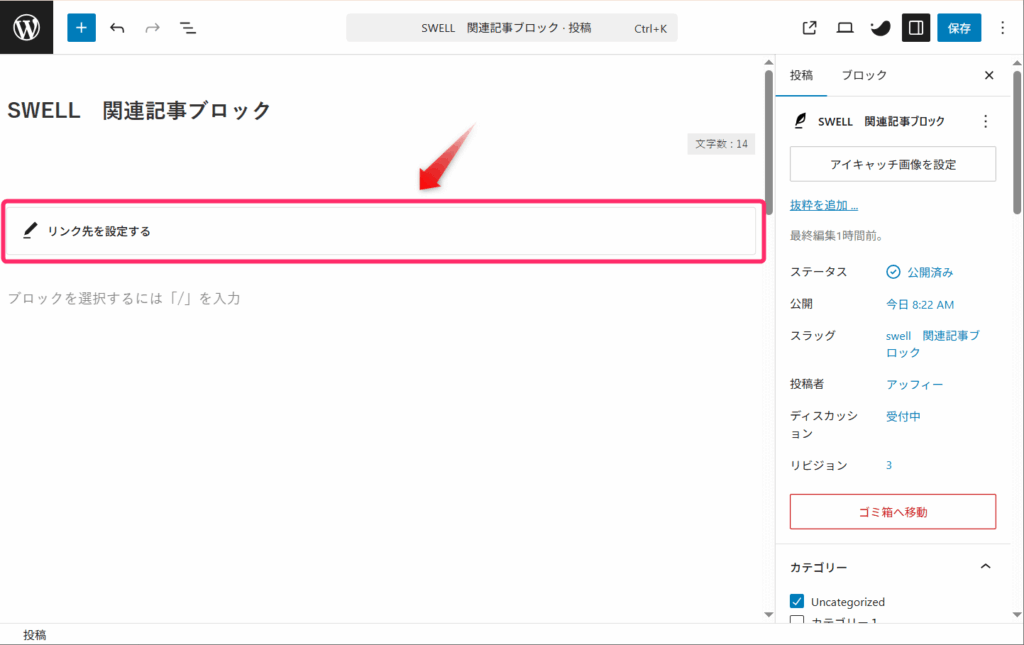Click the リビジョン label

[818, 465]
